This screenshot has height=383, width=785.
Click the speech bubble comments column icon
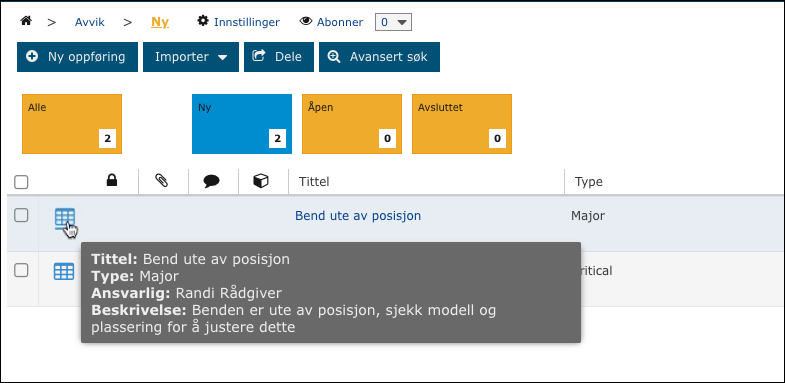coord(212,181)
